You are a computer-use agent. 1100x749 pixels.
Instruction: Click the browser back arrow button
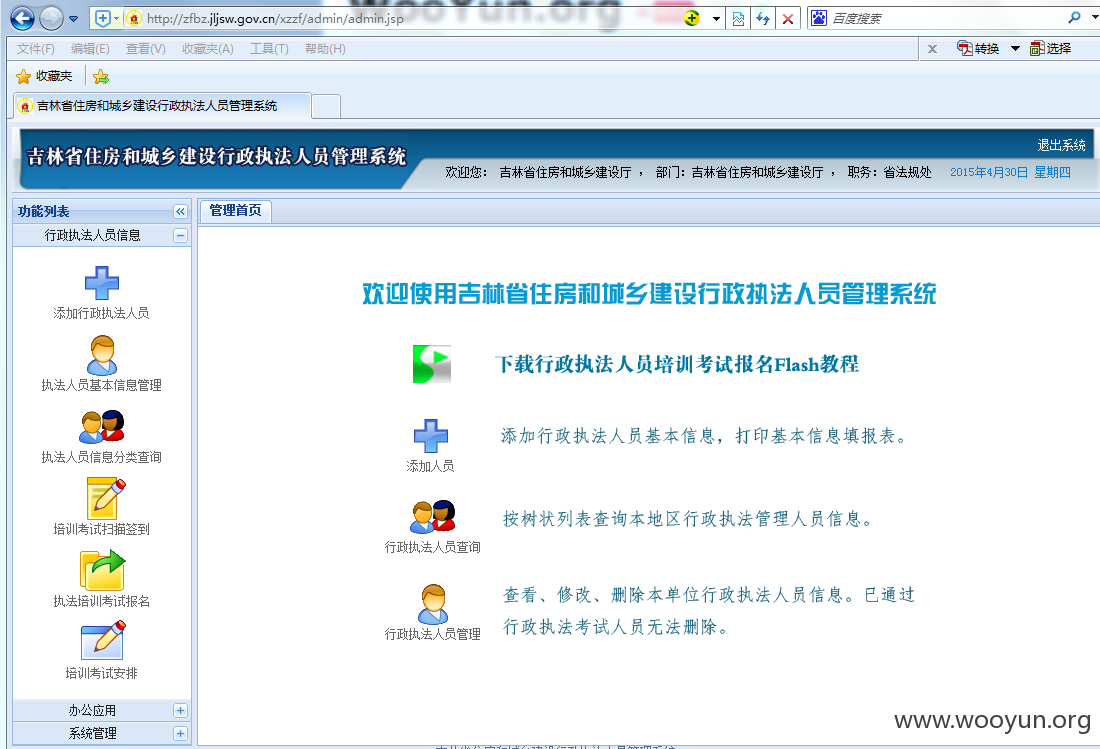(22, 18)
